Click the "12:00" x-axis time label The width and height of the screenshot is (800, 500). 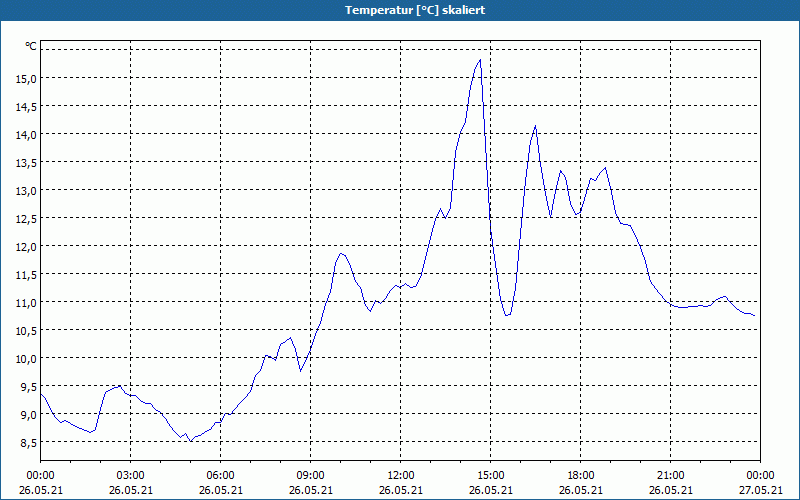(401, 476)
